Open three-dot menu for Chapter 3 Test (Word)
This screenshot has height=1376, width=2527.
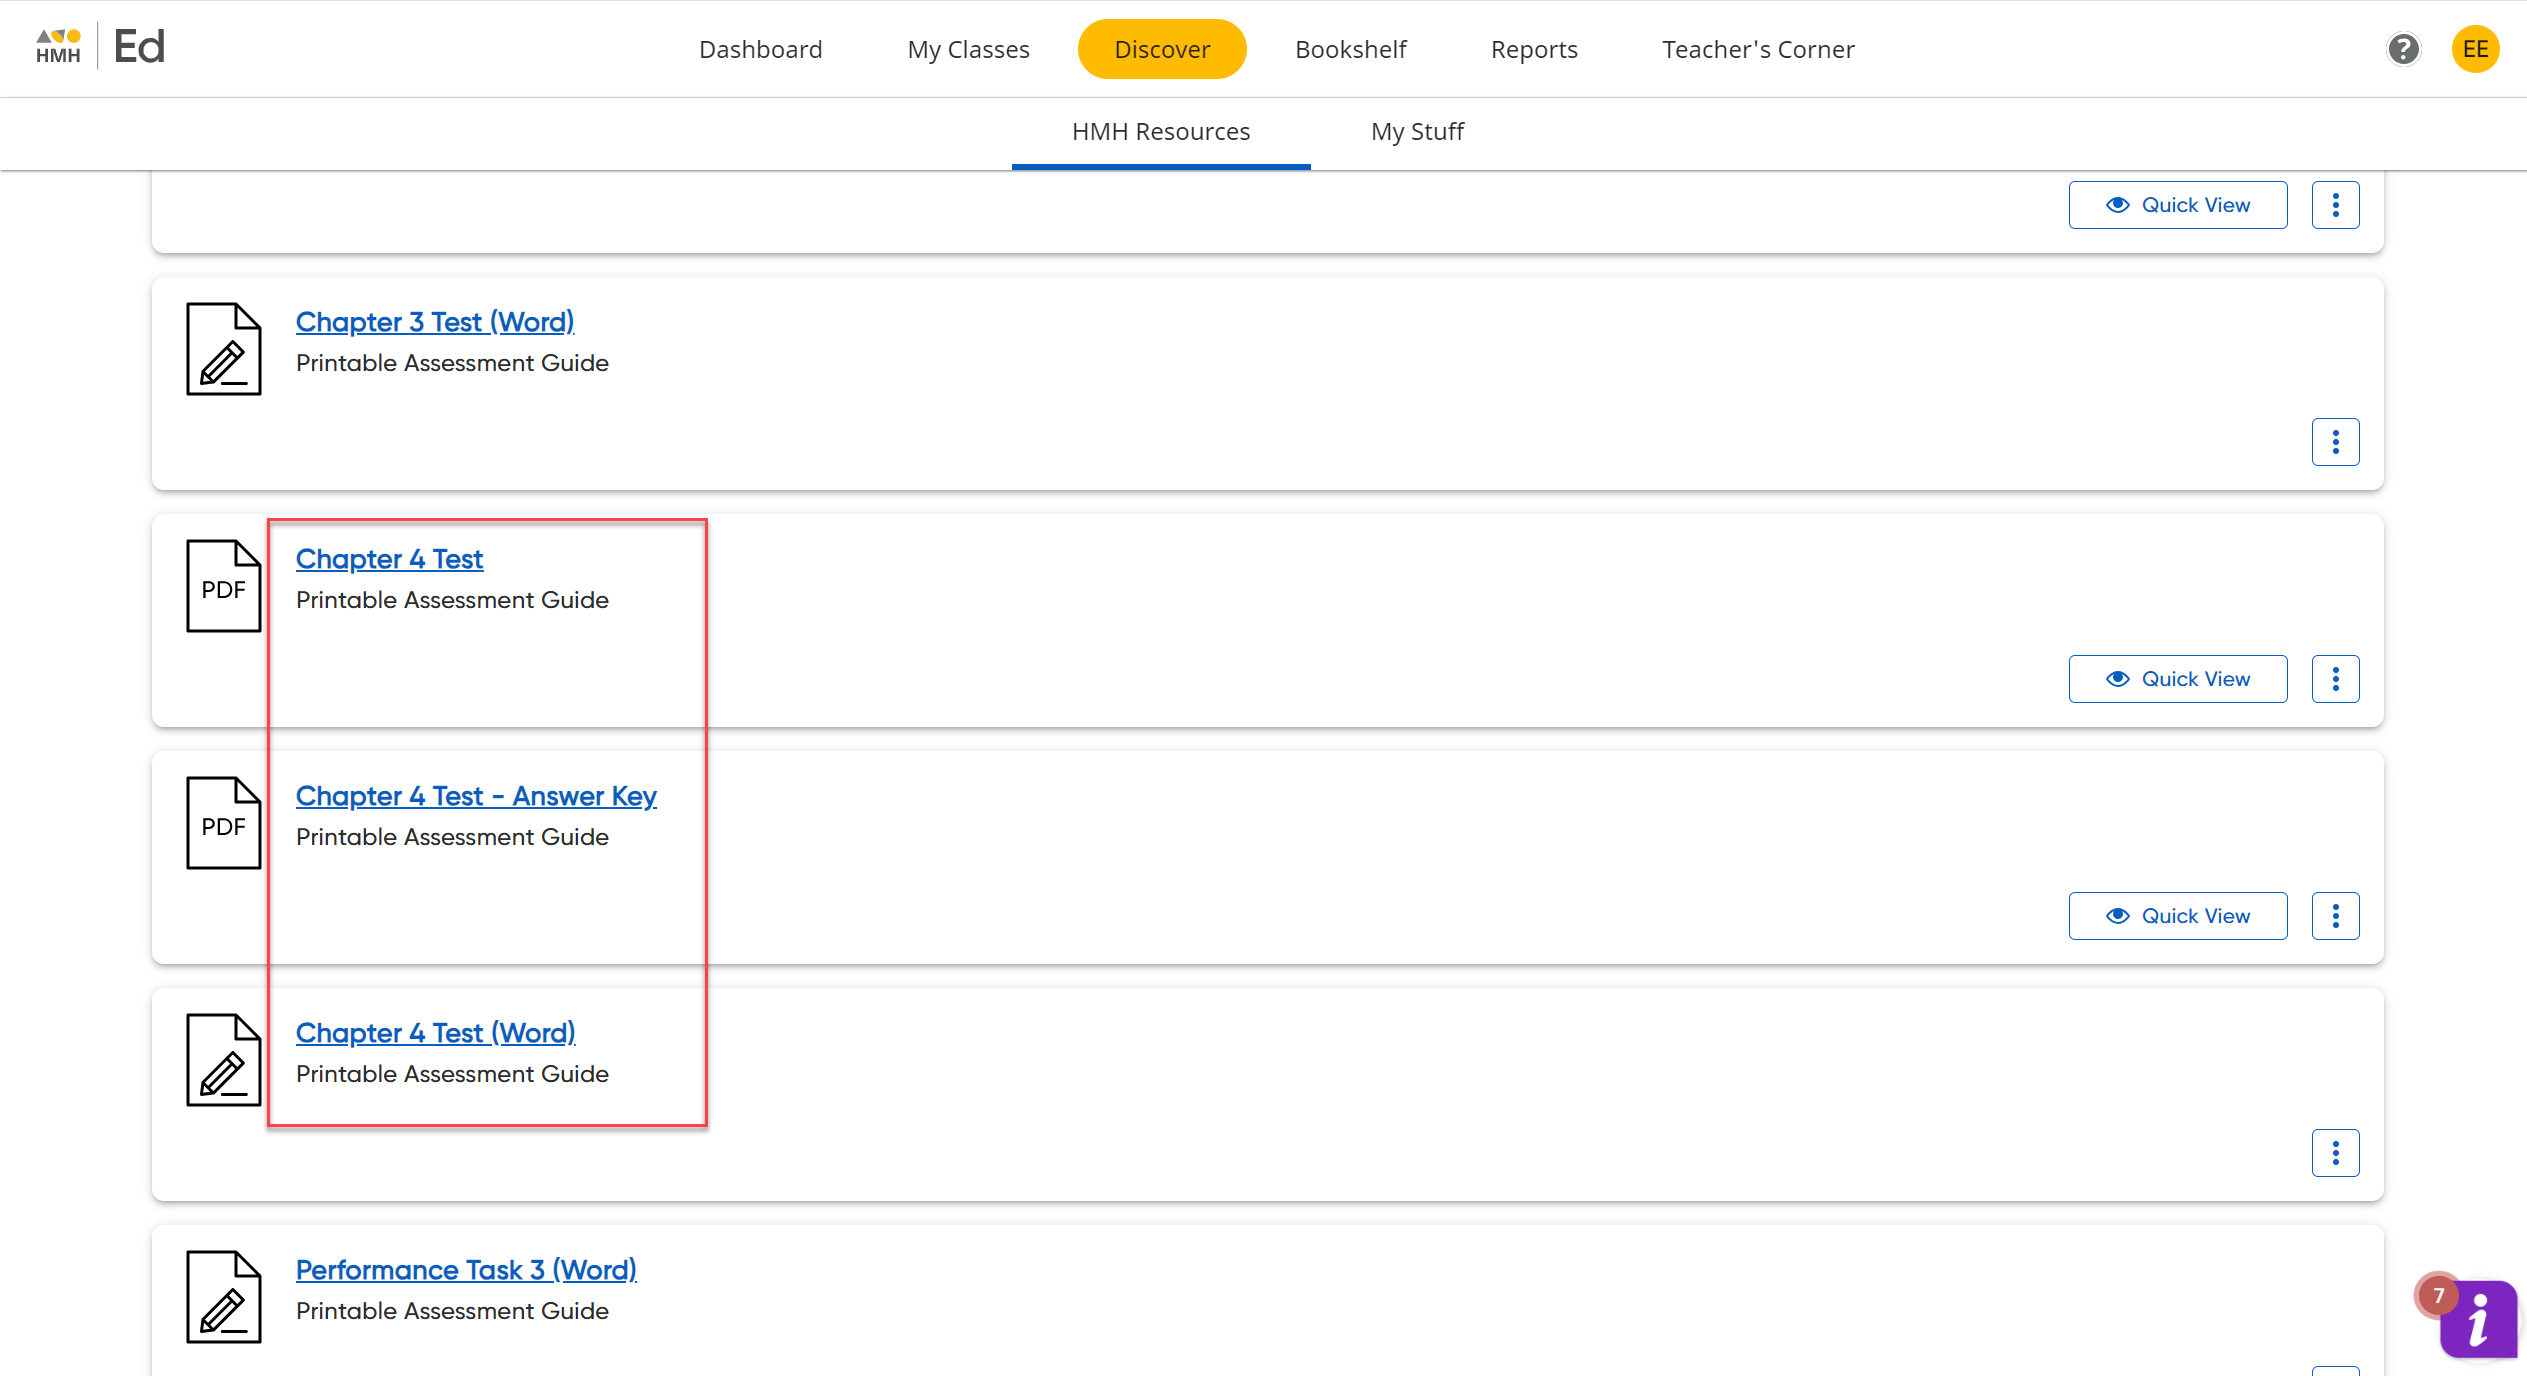[2335, 442]
